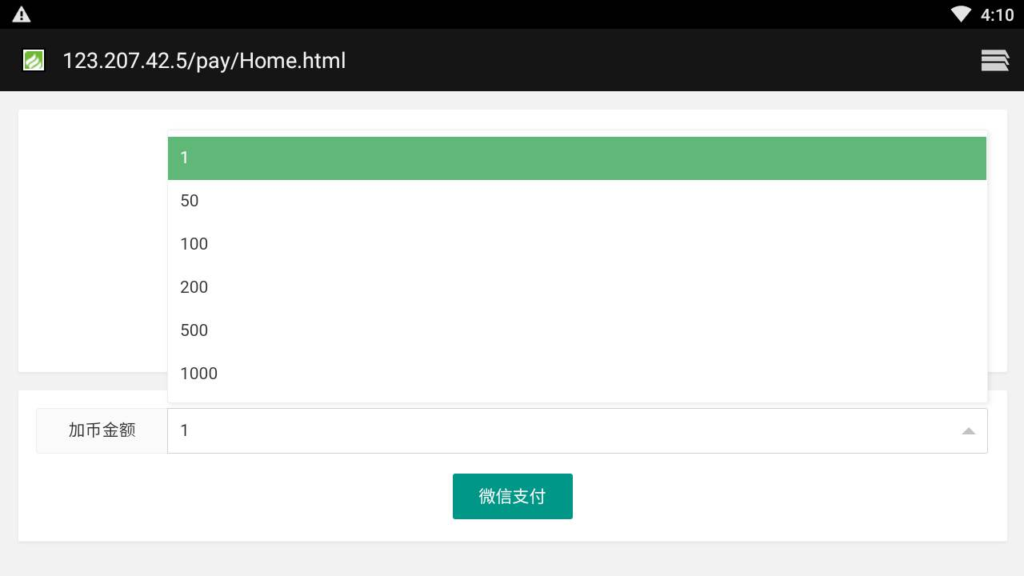Collapse the amount dropdown with its arrow
1024x576 pixels.
pos(968,431)
